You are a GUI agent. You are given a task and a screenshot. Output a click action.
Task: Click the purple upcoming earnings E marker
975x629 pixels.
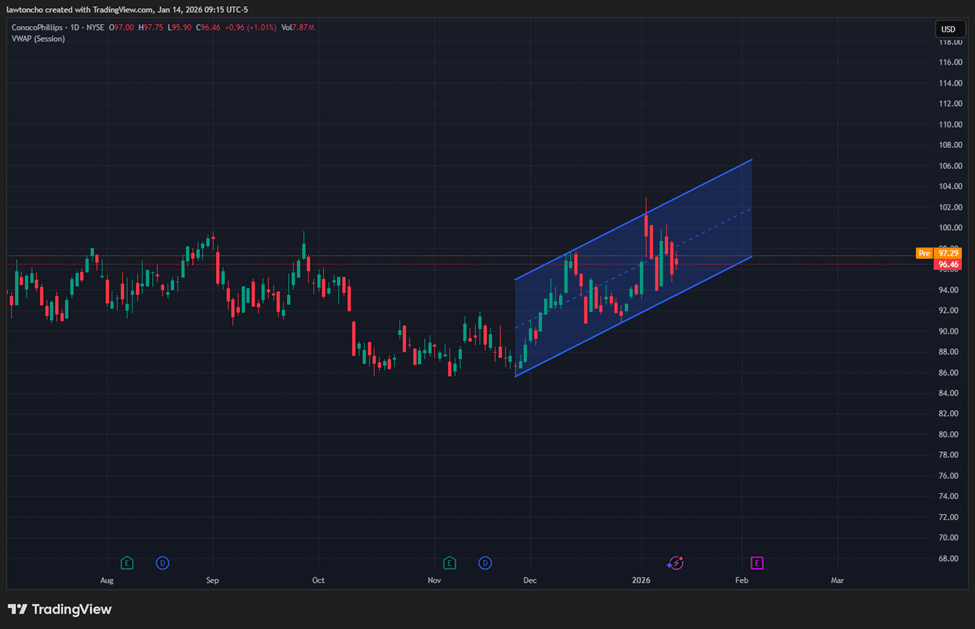tap(757, 563)
